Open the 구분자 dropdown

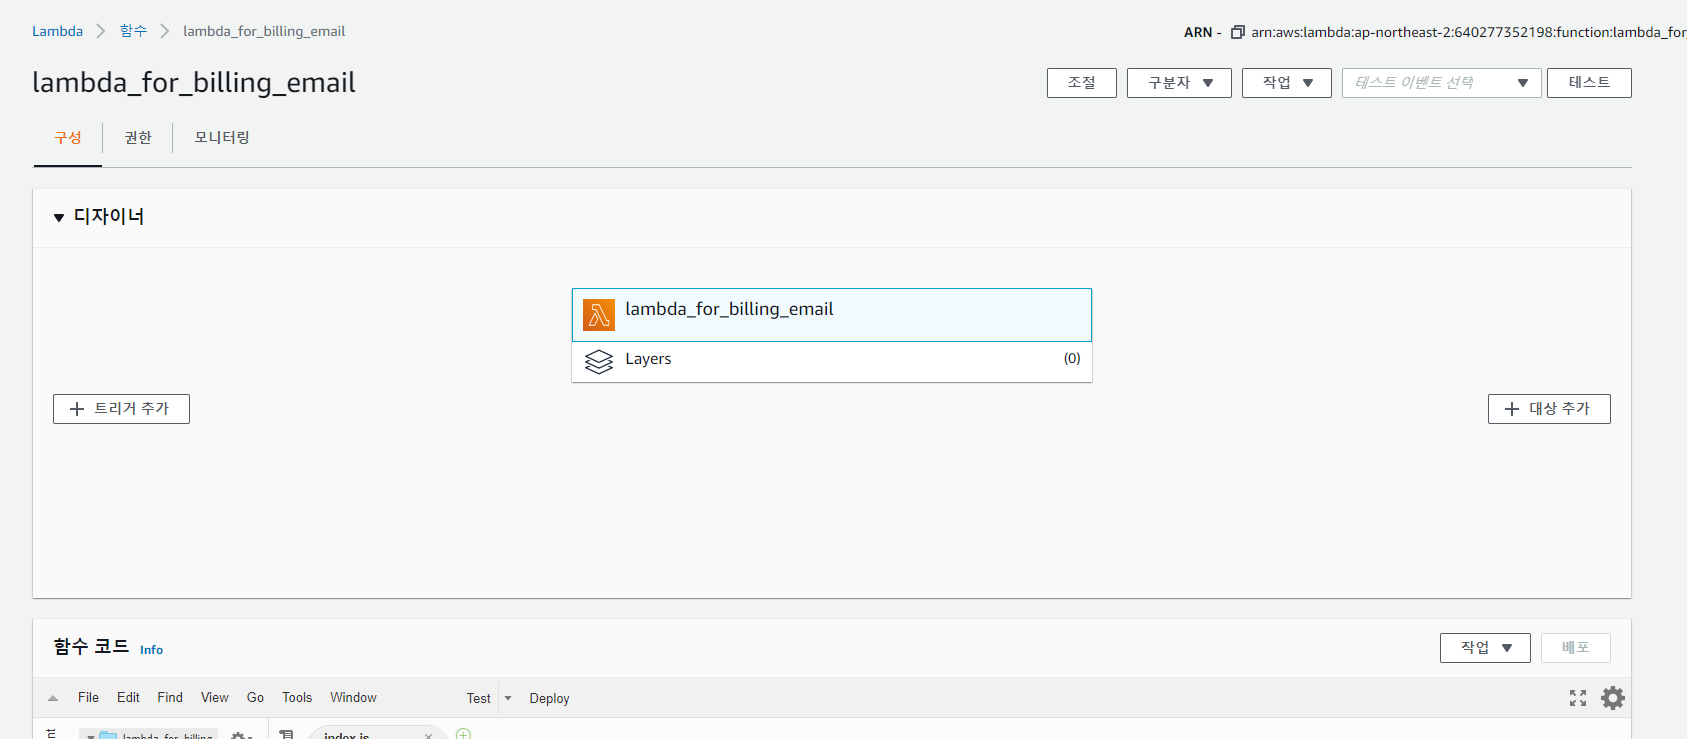coord(1179,83)
